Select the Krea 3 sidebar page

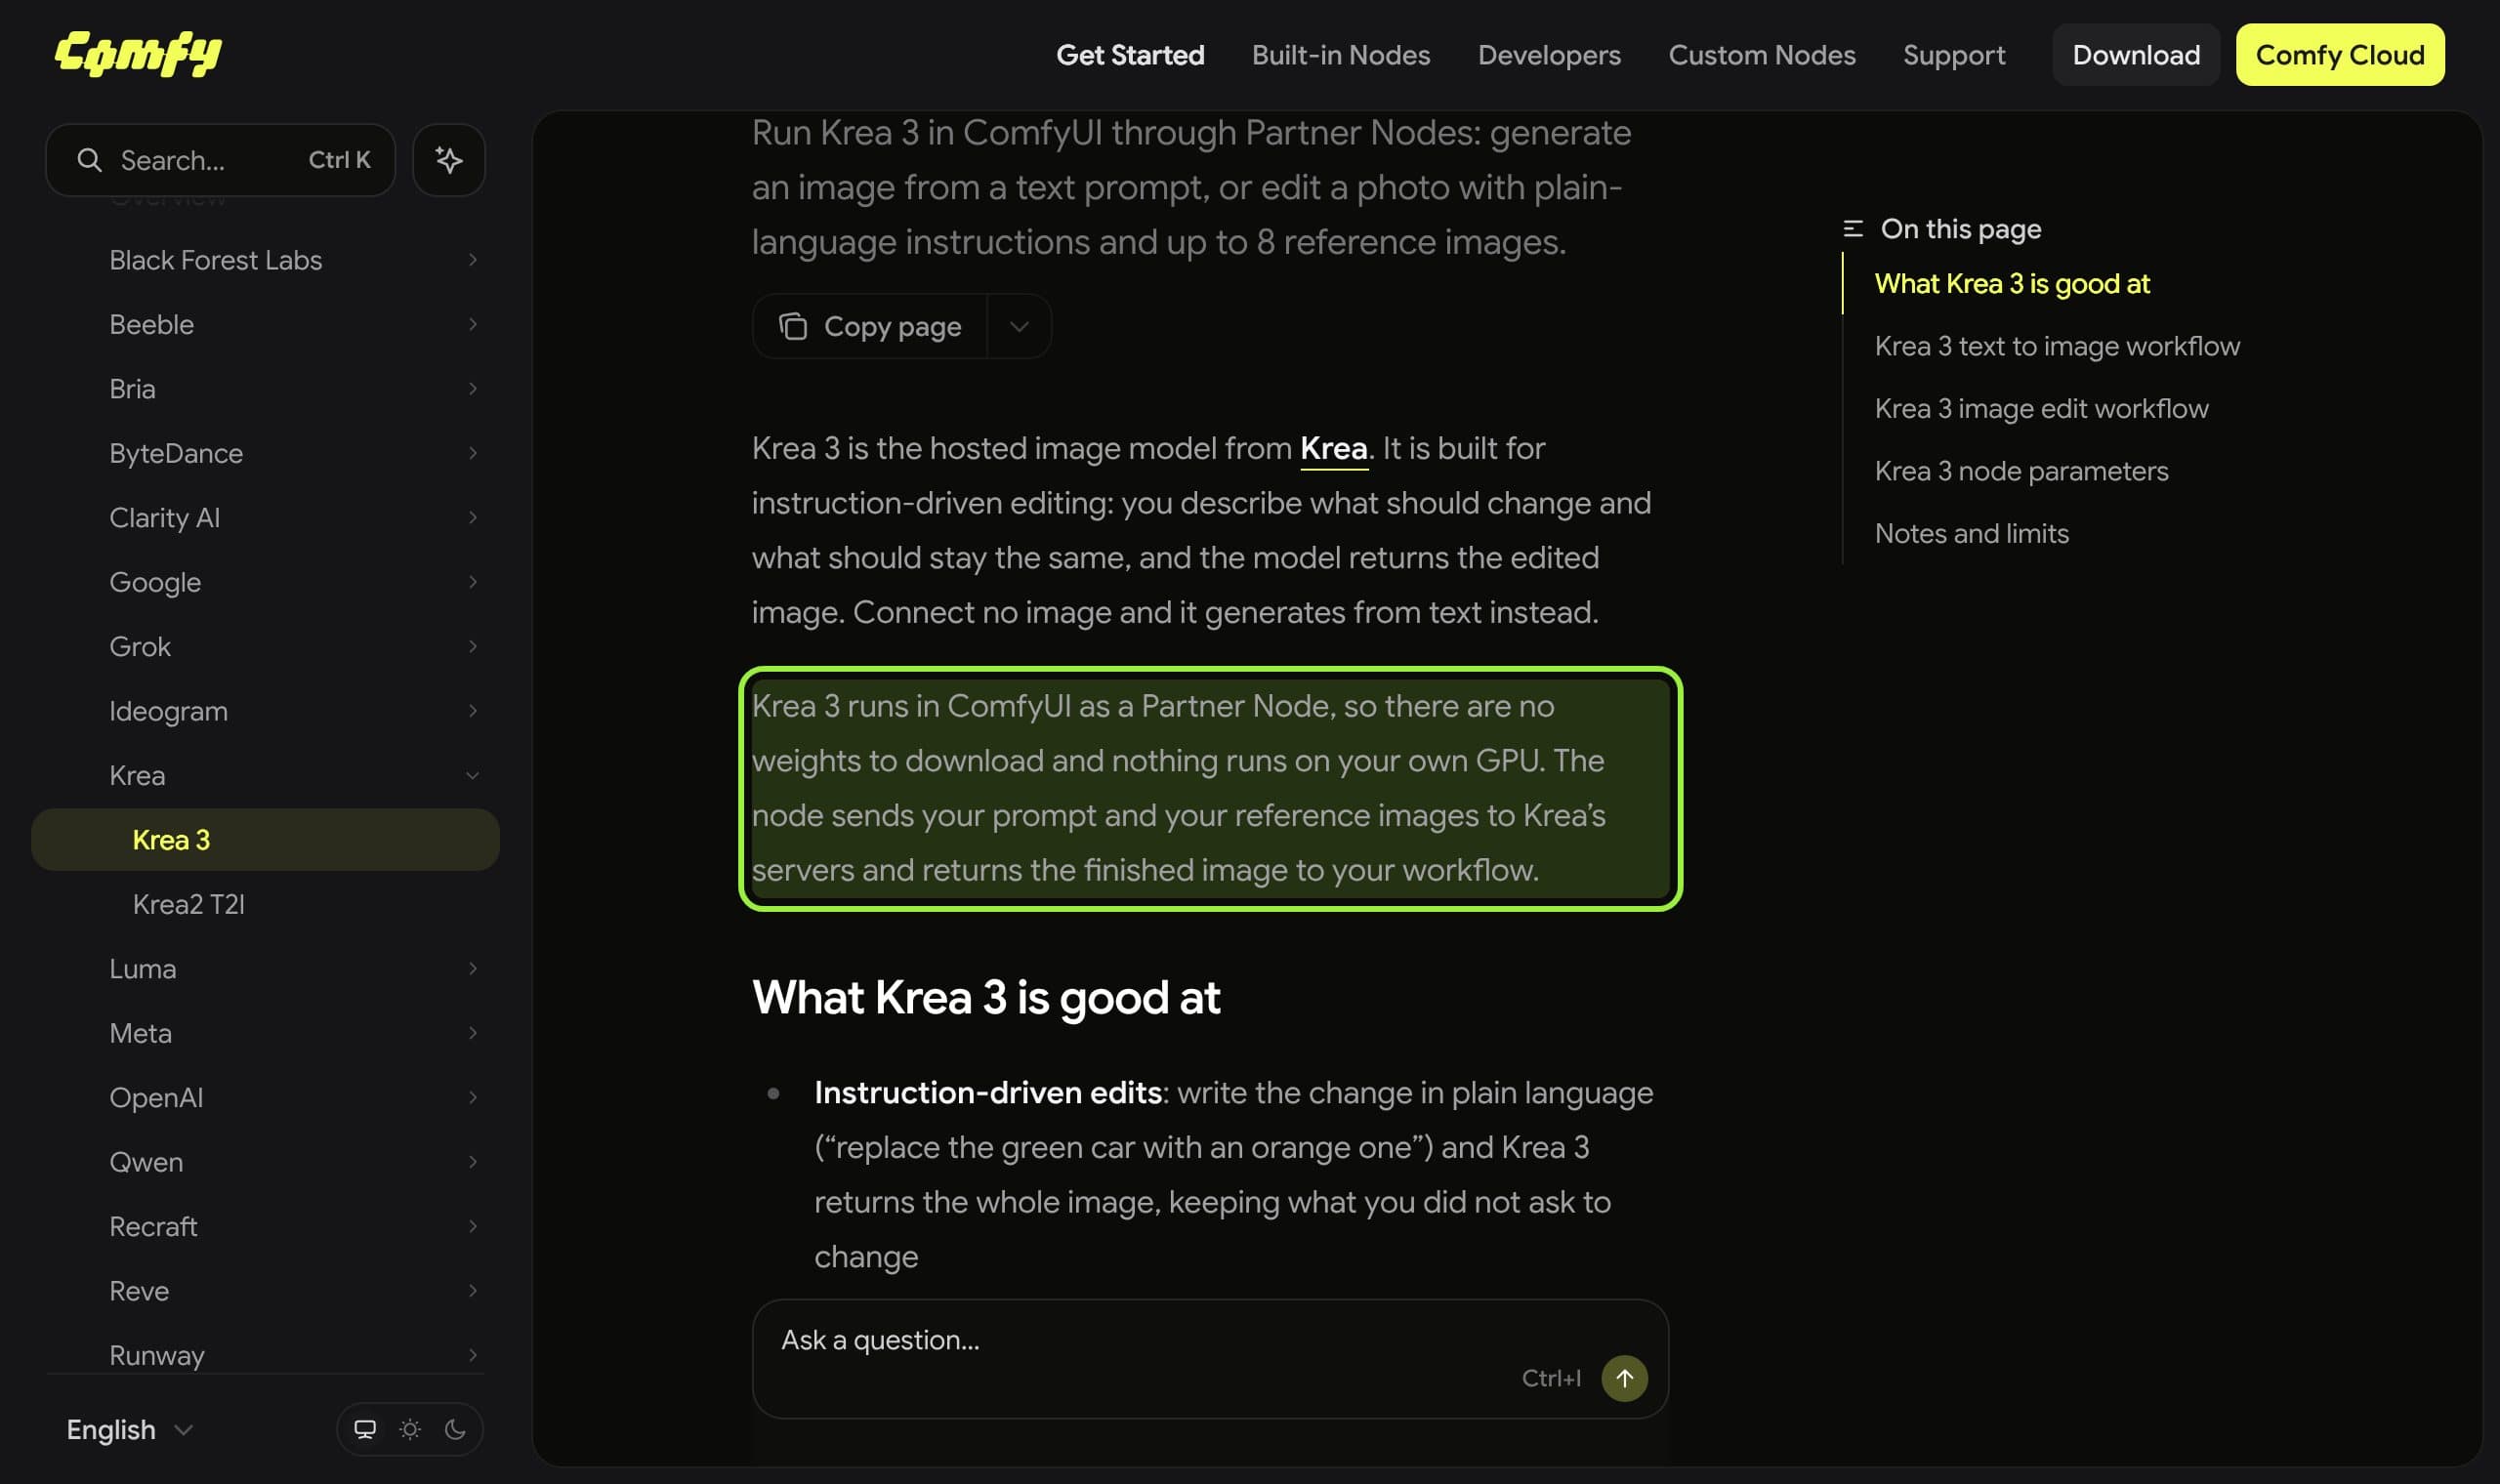click(x=265, y=840)
